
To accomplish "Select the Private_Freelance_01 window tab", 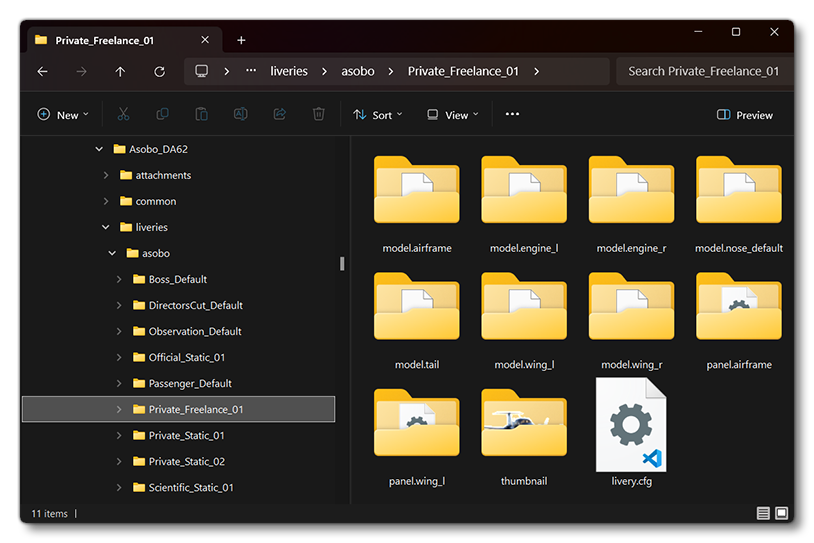I will (x=125, y=40).
